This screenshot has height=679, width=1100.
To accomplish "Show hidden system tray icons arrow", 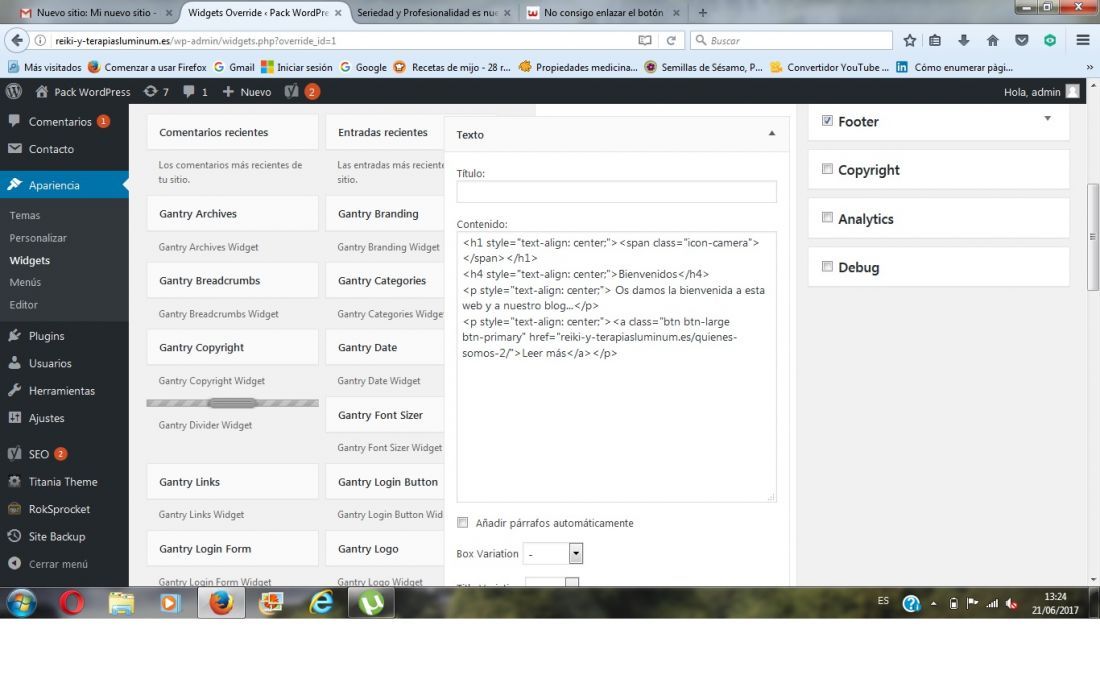I will (933, 603).
